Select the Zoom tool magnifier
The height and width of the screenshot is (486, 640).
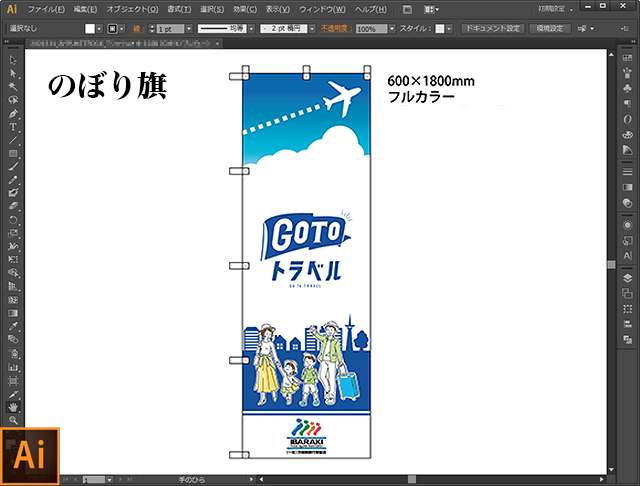pyautogui.click(x=13, y=420)
